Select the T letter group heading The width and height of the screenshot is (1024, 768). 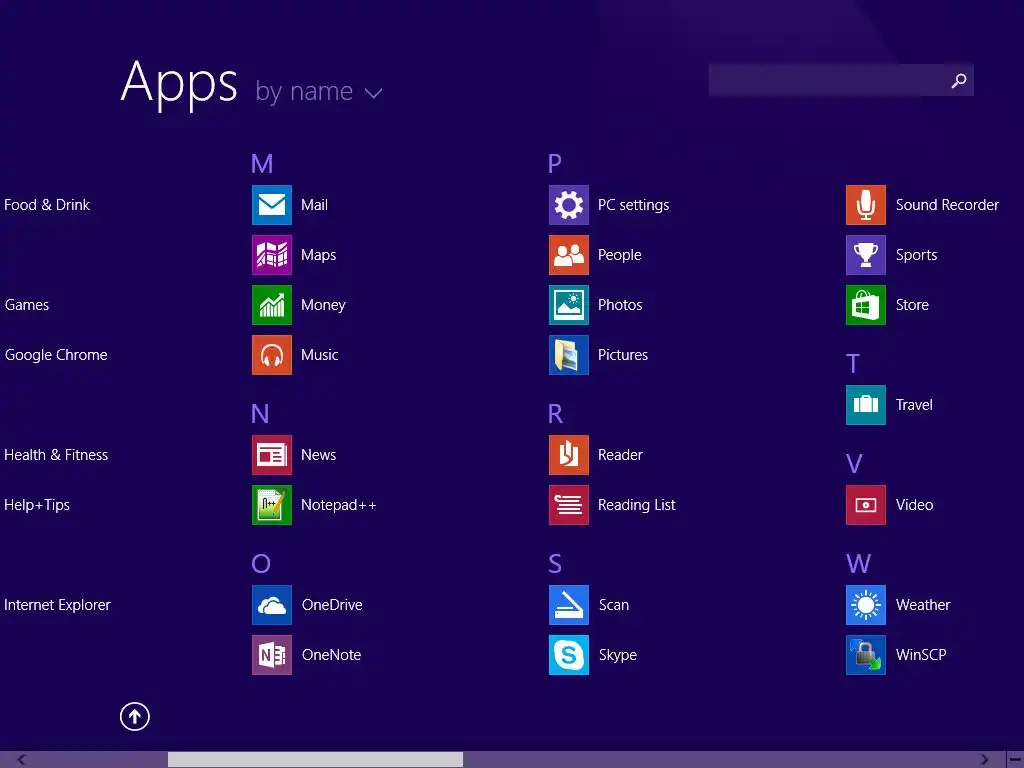(x=853, y=364)
